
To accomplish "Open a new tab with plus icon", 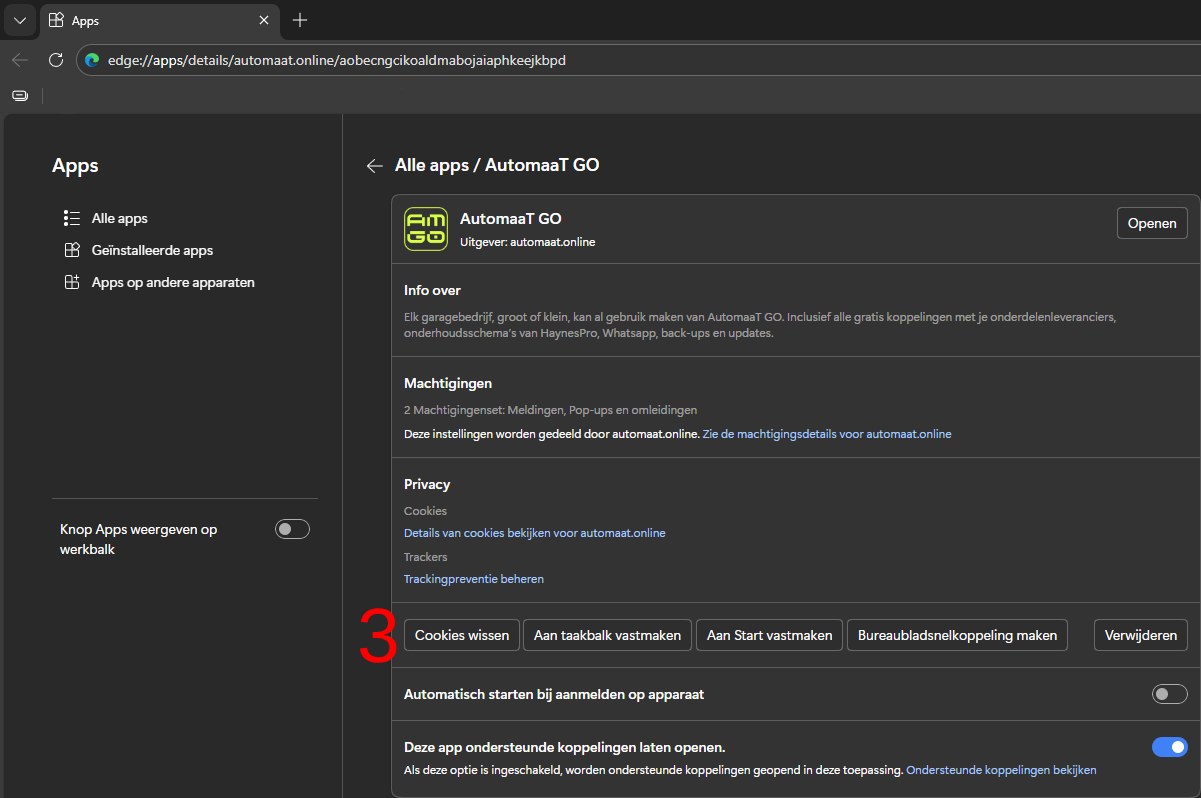I will [300, 20].
